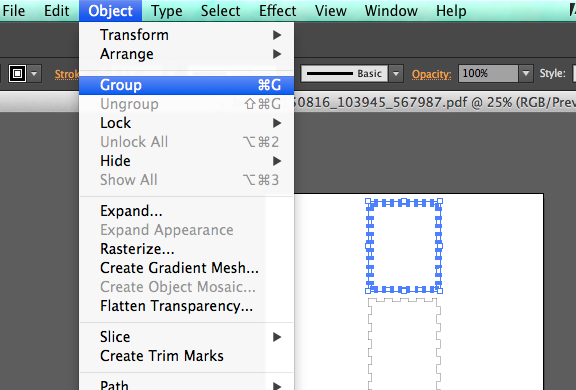Expand the Path submenu
This screenshot has width=576, height=390.
tap(186, 385)
